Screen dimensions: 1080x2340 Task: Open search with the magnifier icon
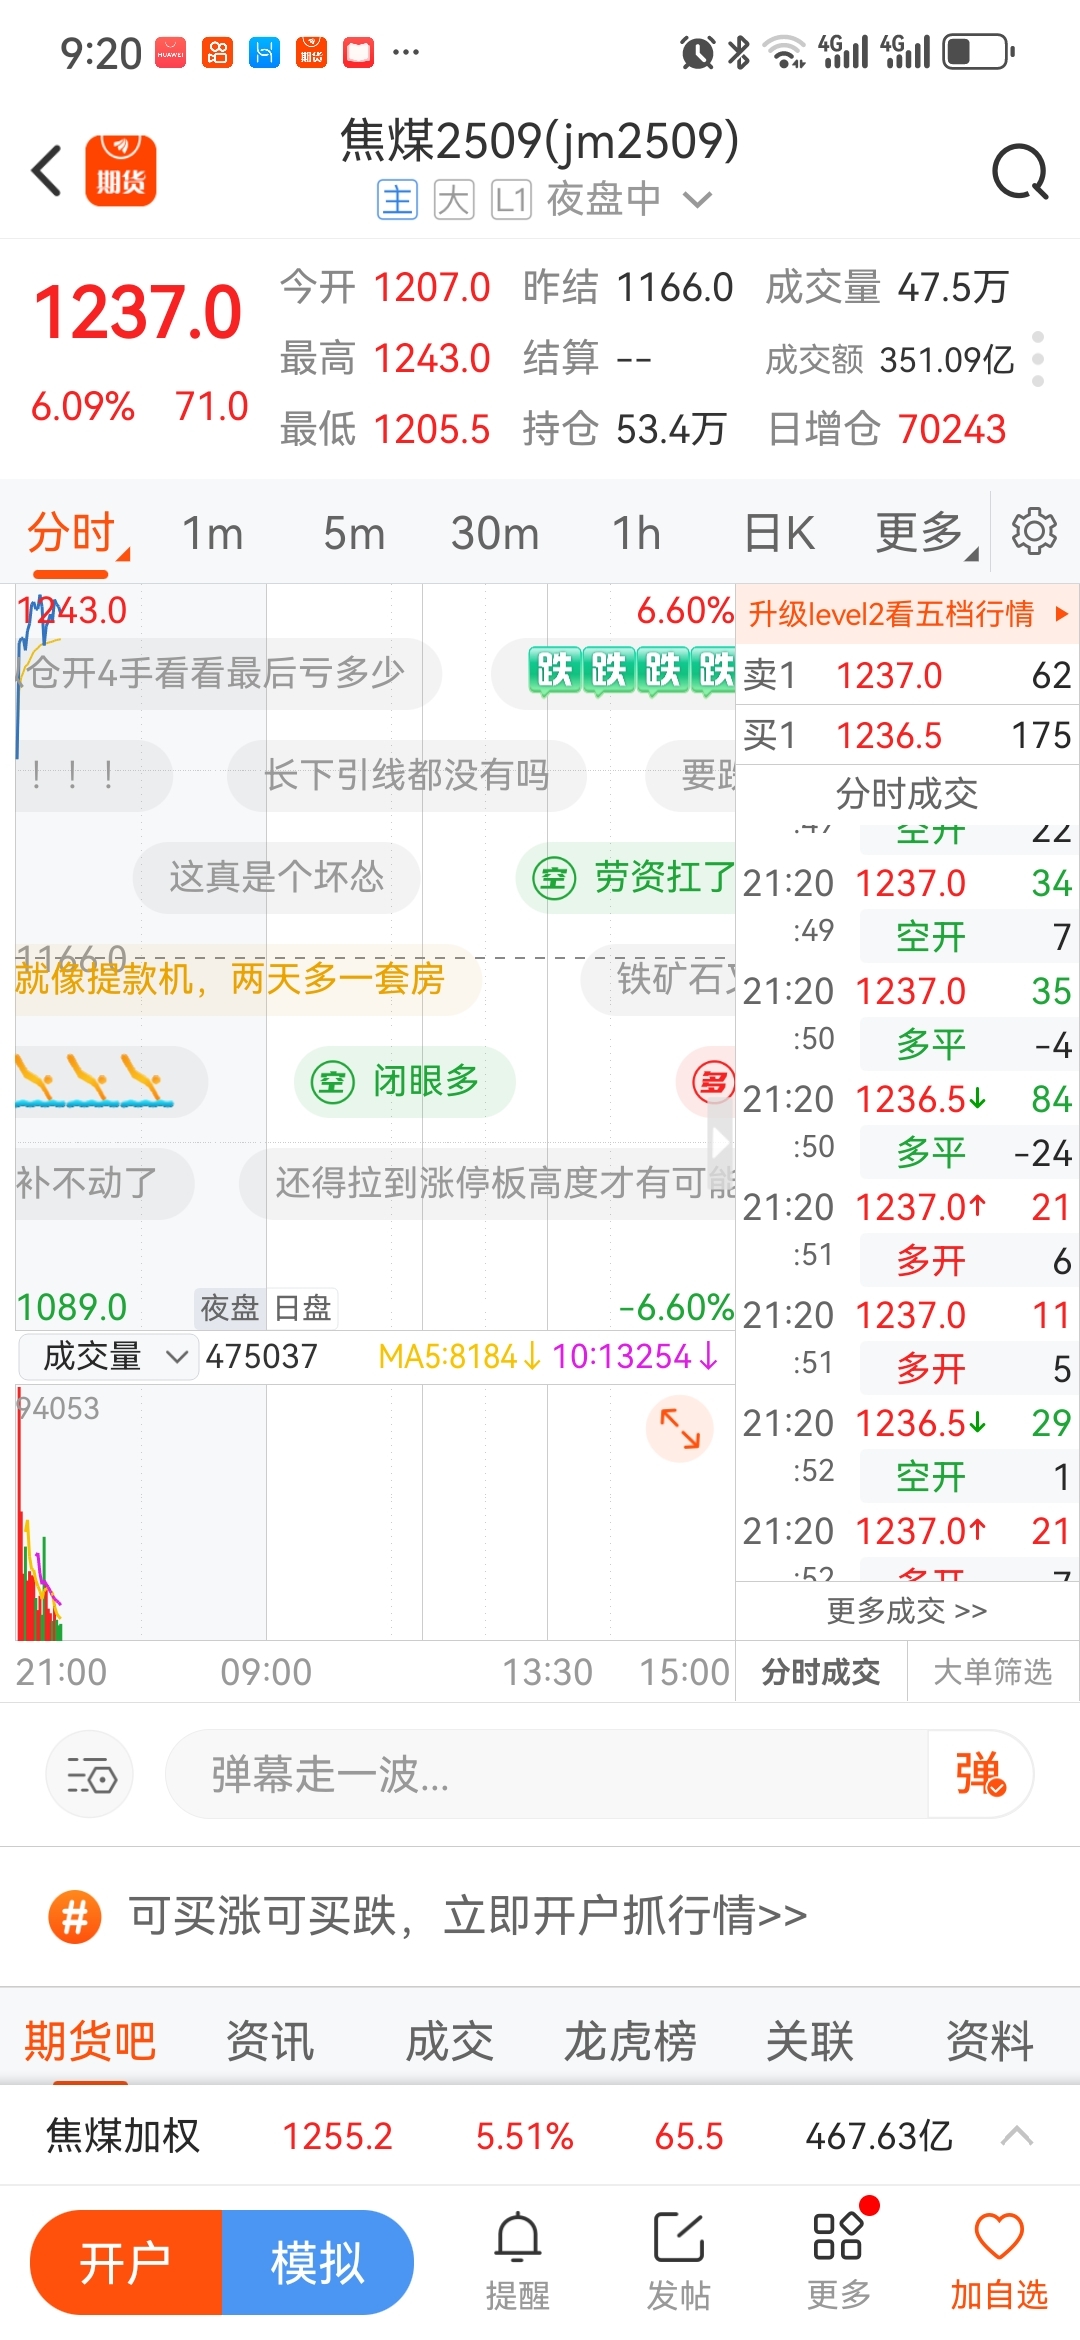coord(1020,172)
